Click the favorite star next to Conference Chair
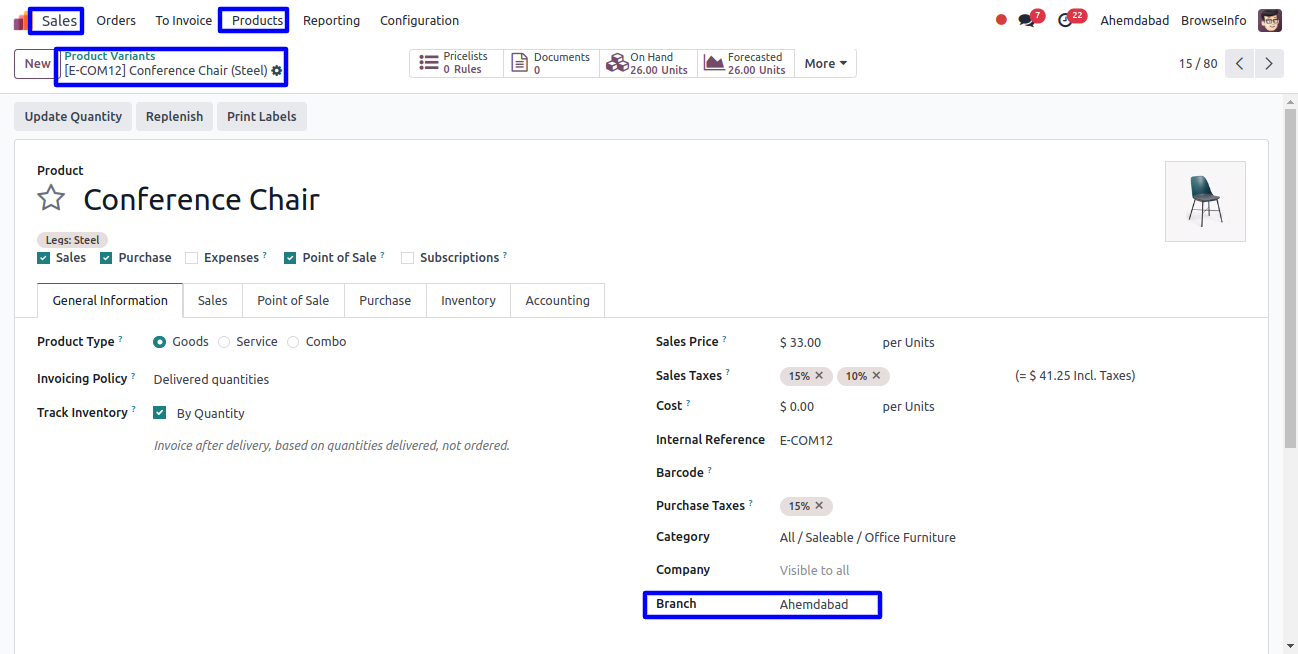This screenshot has width=1298, height=654. tap(51, 198)
